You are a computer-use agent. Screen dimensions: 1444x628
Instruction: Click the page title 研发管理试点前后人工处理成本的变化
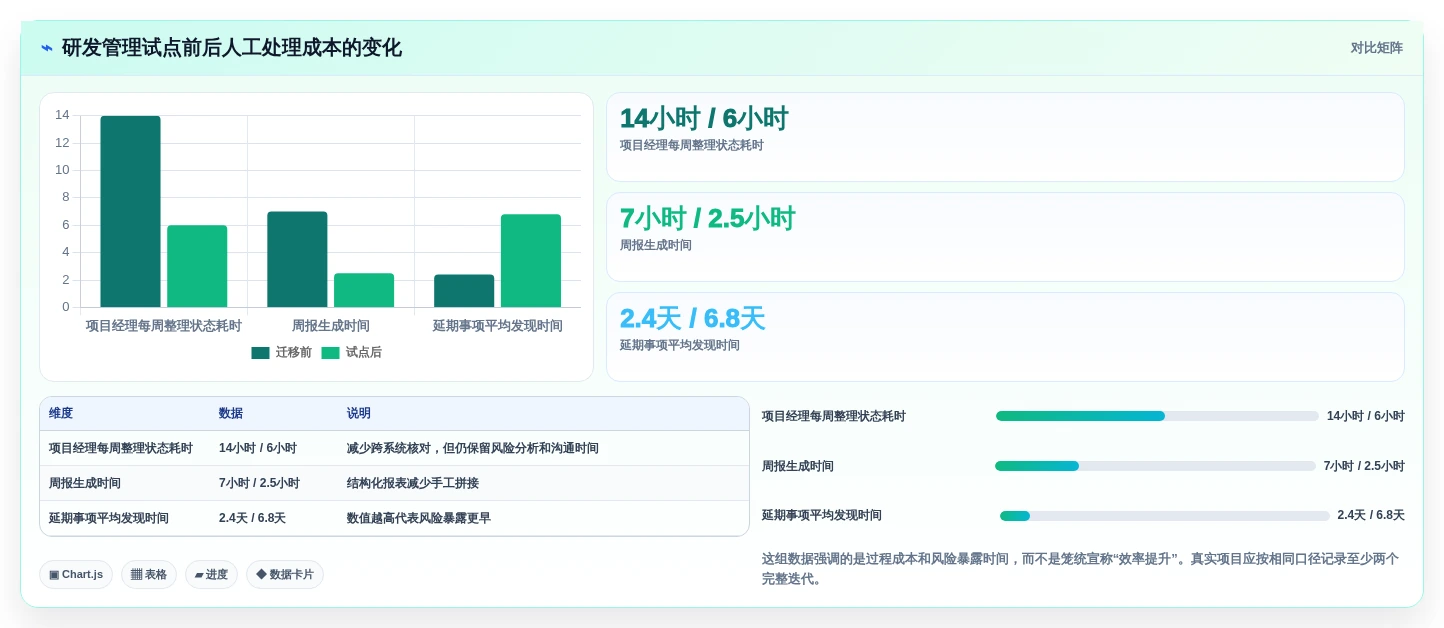coord(232,48)
